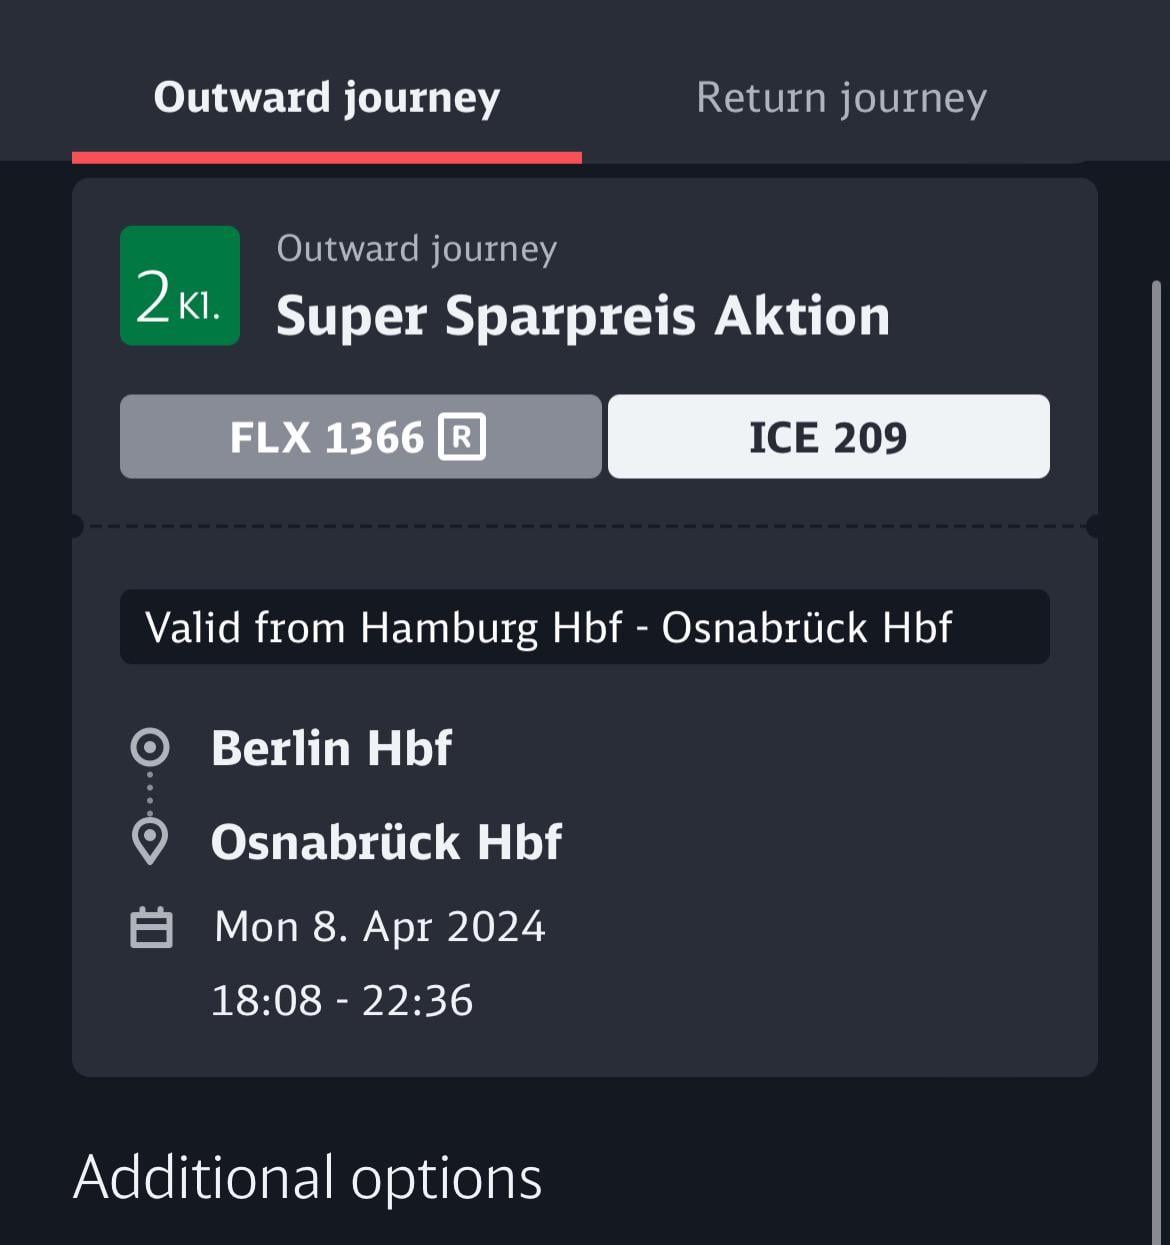Click the Valid from Hamburg Hbf notice
This screenshot has width=1170, height=1245.
pyautogui.click(x=585, y=627)
